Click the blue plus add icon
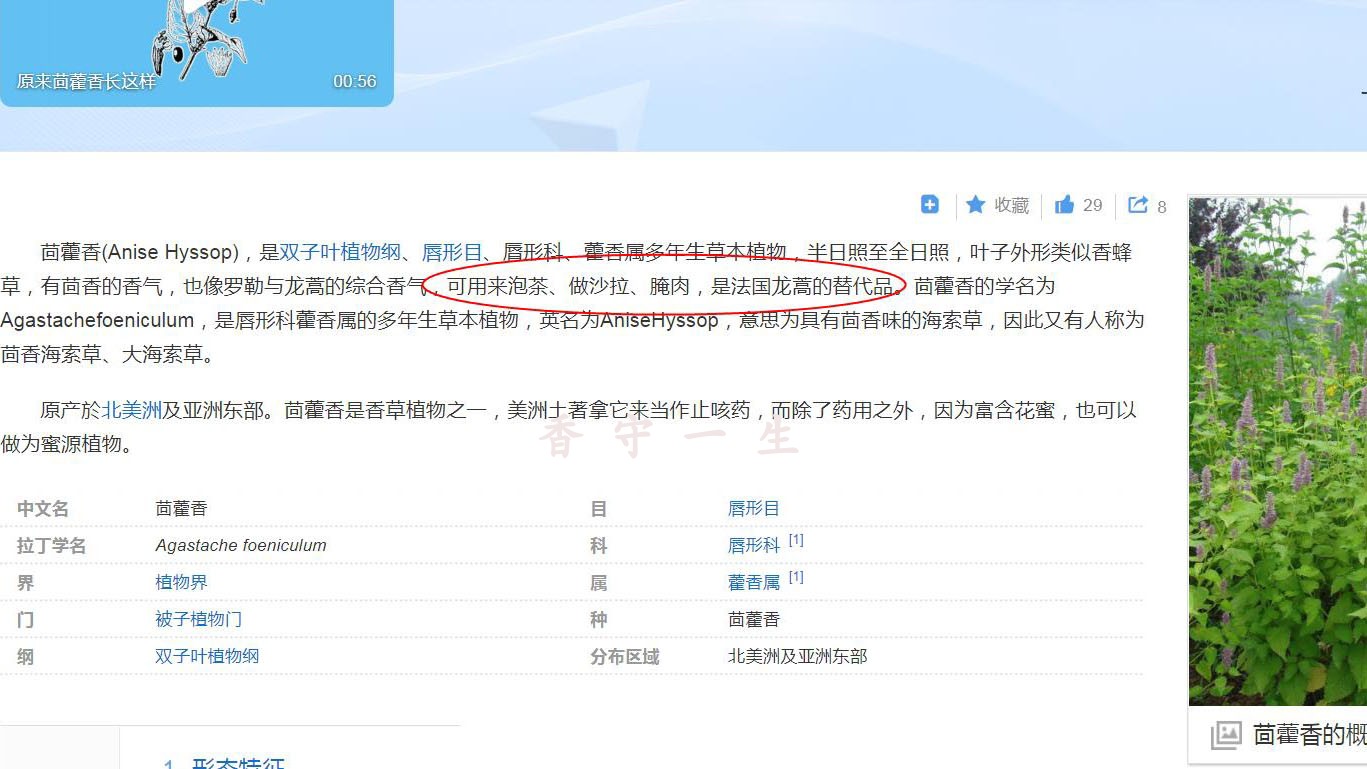 [930, 204]
